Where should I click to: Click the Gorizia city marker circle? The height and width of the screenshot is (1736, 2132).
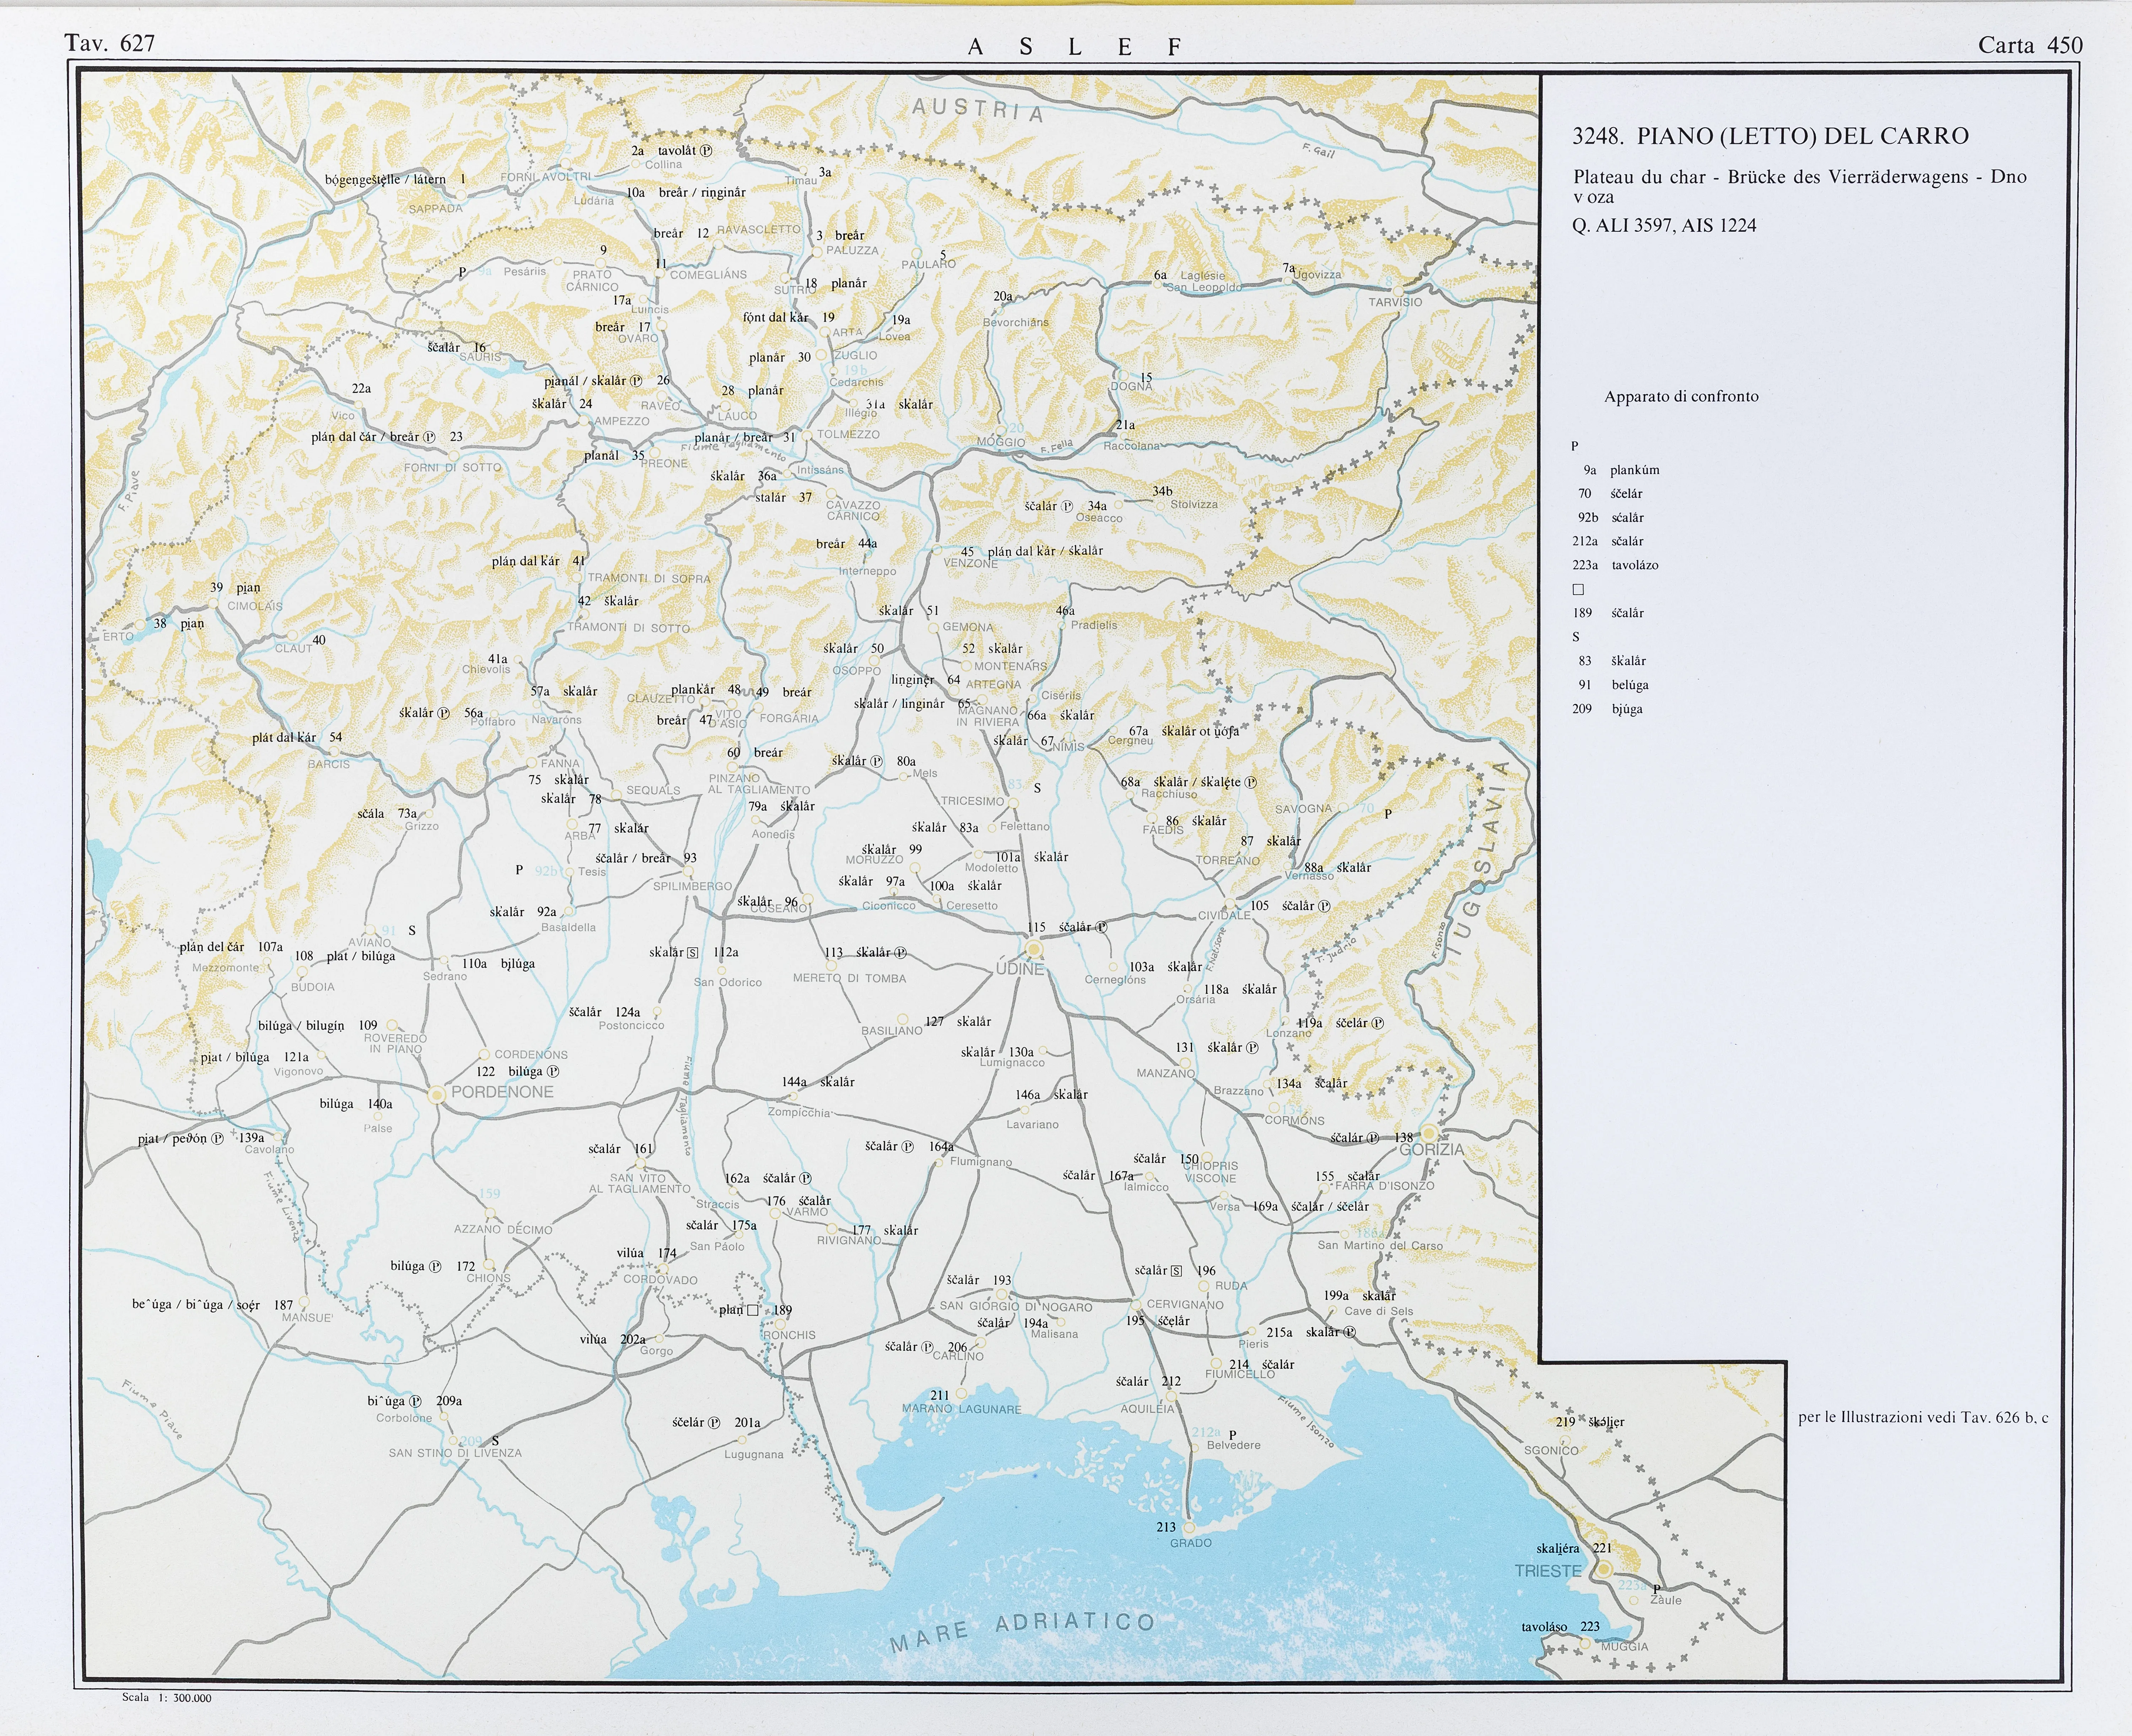tap(1430, 1133)
